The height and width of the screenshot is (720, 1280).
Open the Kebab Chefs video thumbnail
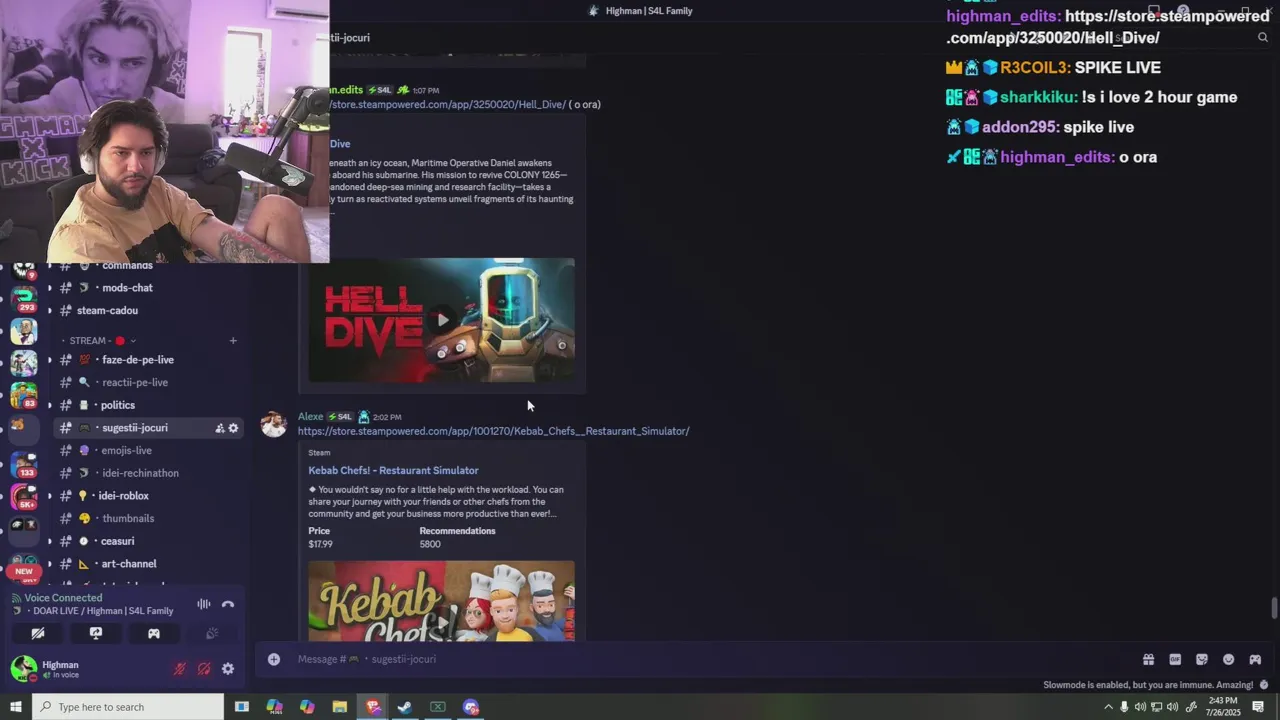click(442, 601)
